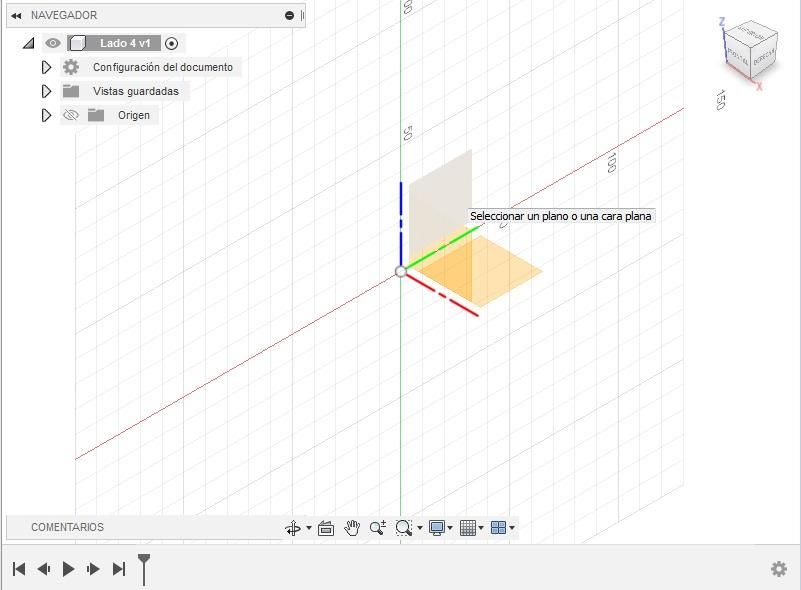Open display settings dropdown arrow
The image size is (801, 590).
pyautogui.click(x=450, y=528)
